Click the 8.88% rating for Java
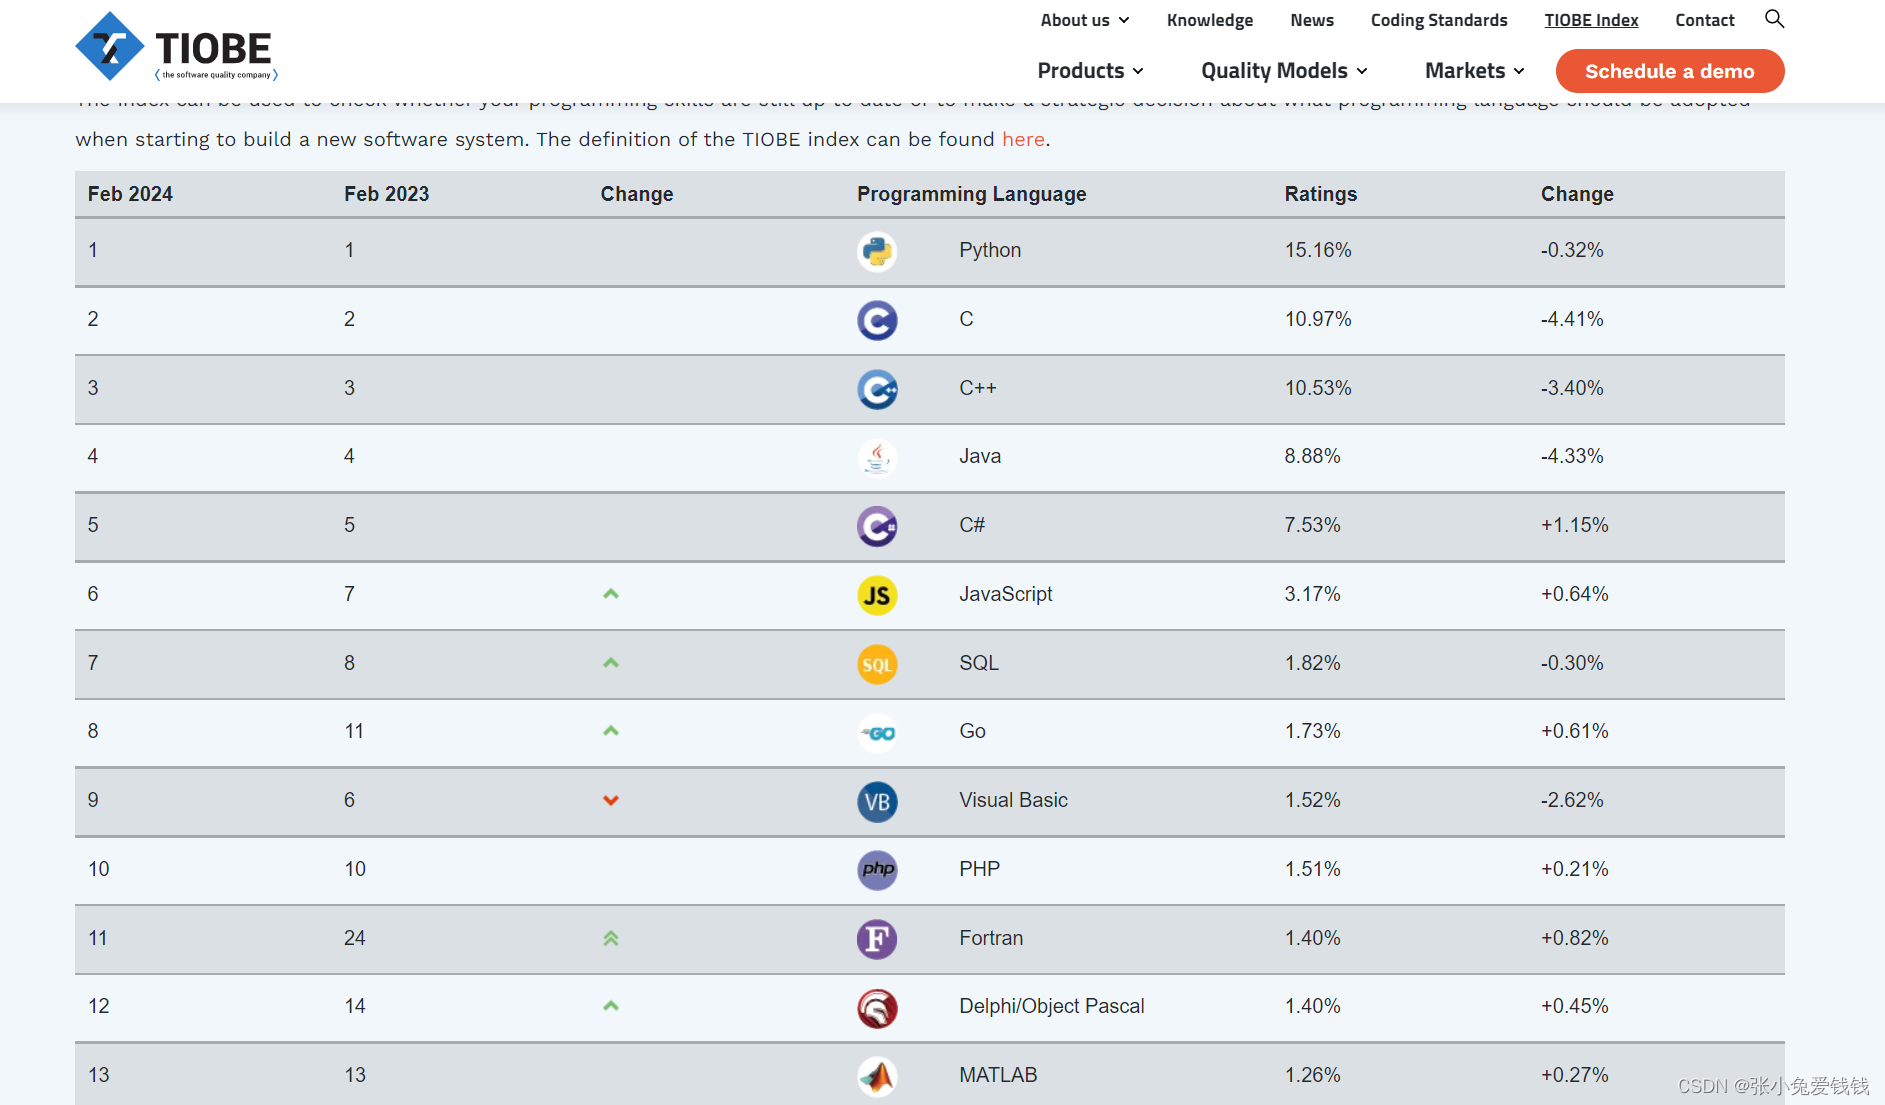The height and width of the screenshot is (1105, 1885). pyautogui.click(x=1312, y=456)
